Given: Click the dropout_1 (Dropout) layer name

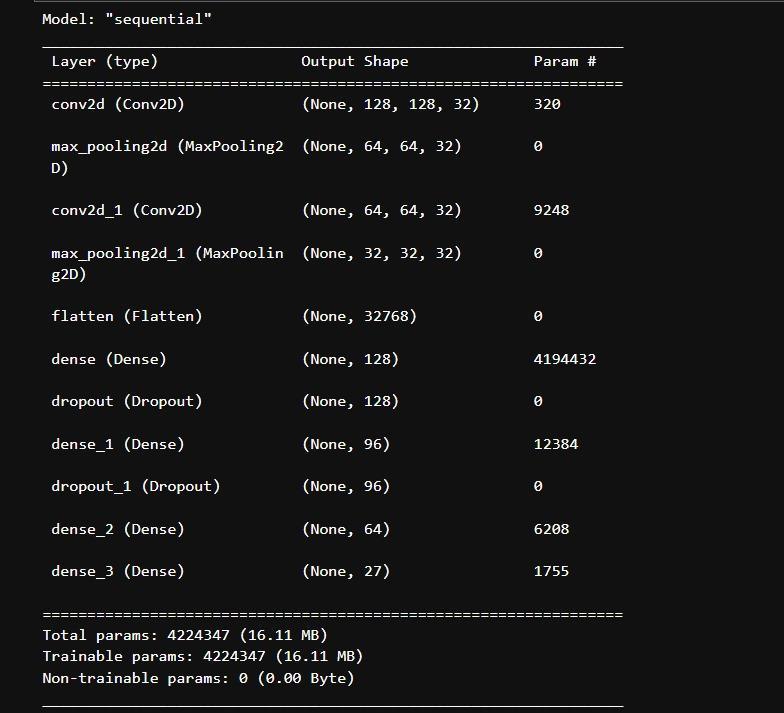Looking at the screenshot, I should coord(136,486).
